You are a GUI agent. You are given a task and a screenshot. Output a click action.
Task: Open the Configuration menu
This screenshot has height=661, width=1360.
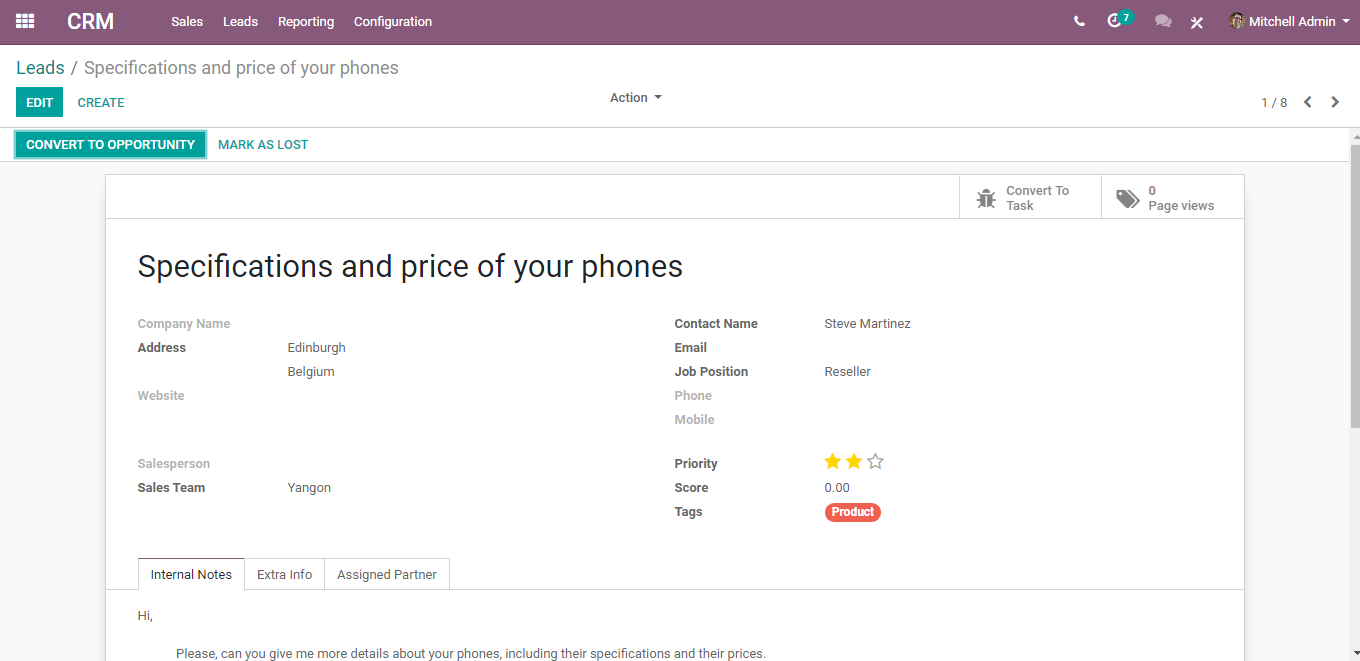[x=393, y=21]
